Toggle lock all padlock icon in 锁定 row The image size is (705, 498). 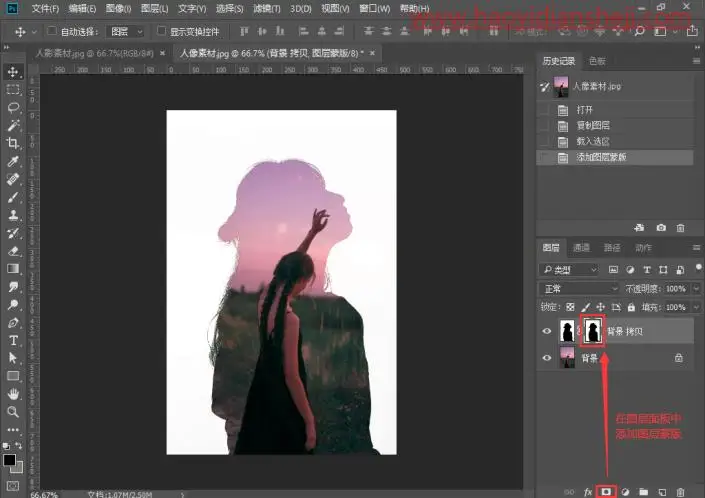tap(631, 307)
